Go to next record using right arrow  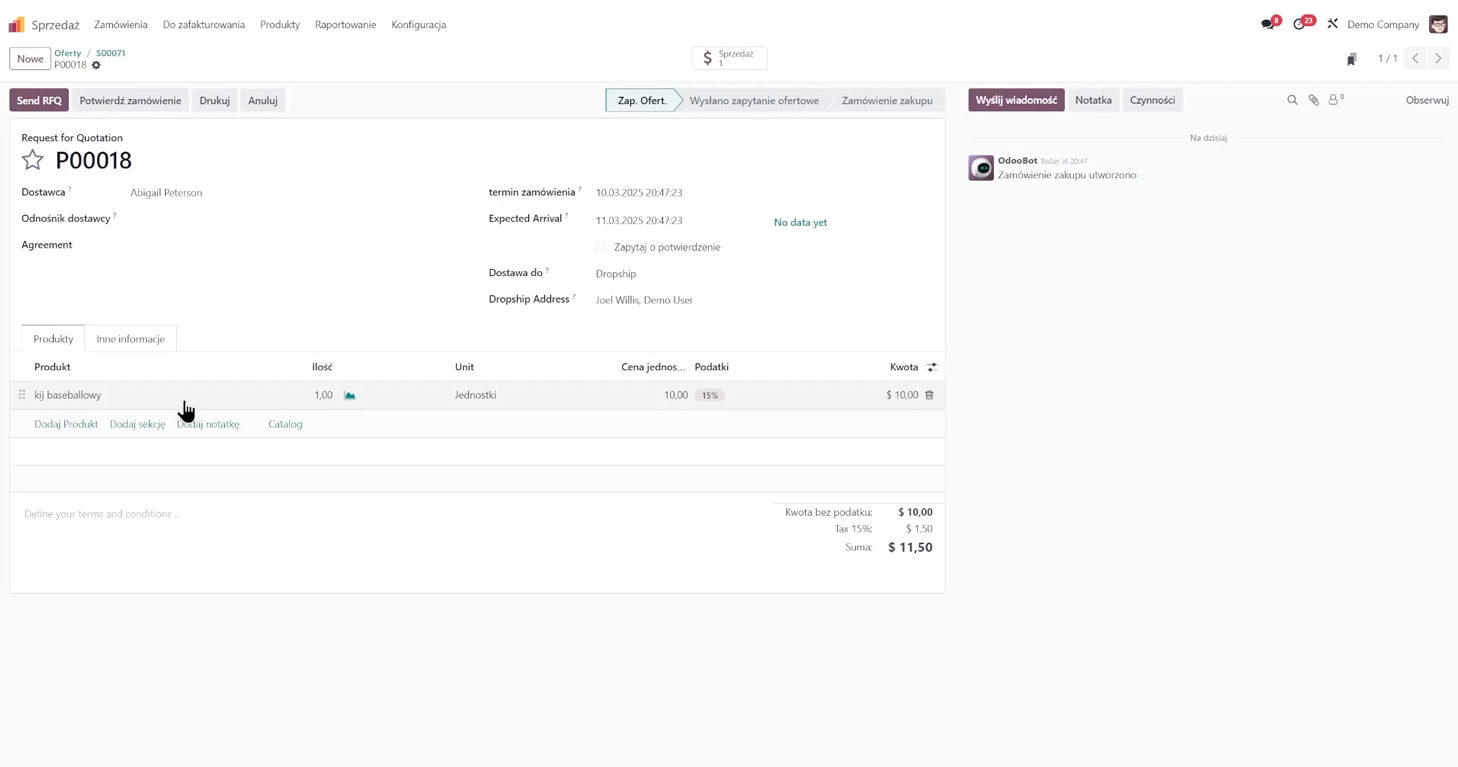click(1438, 59)
